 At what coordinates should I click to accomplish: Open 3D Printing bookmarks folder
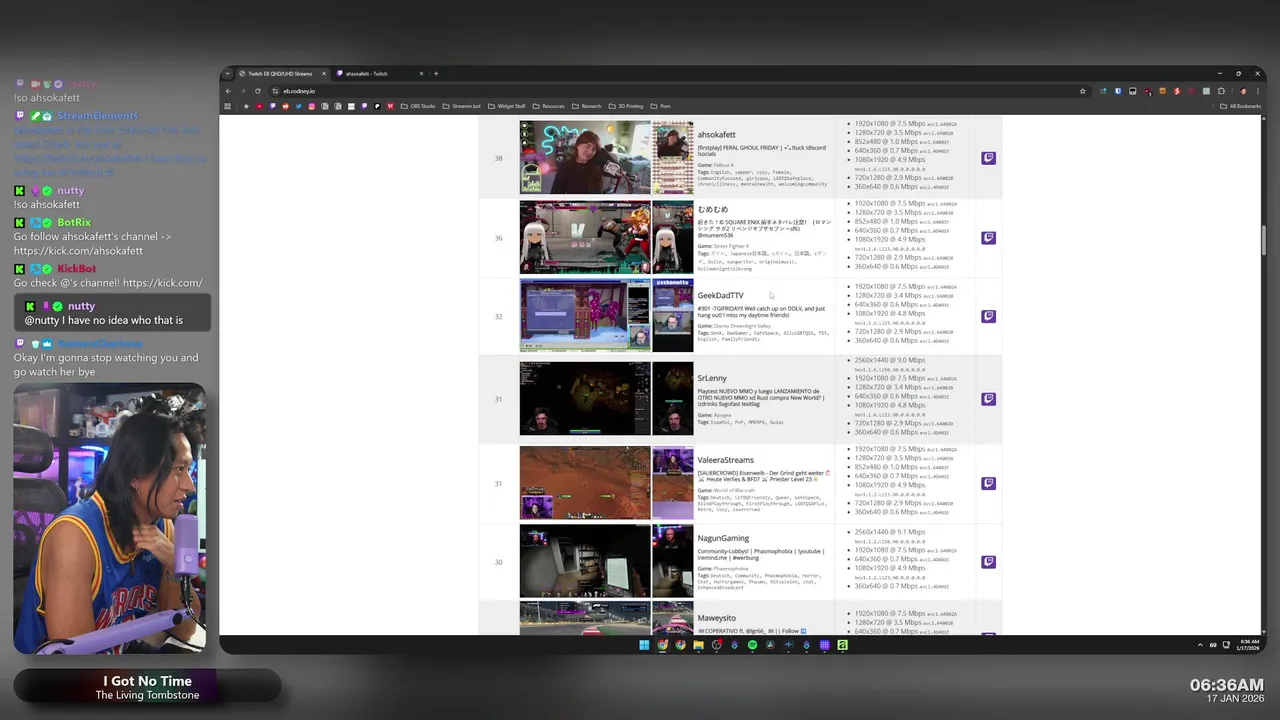[626, 106]
